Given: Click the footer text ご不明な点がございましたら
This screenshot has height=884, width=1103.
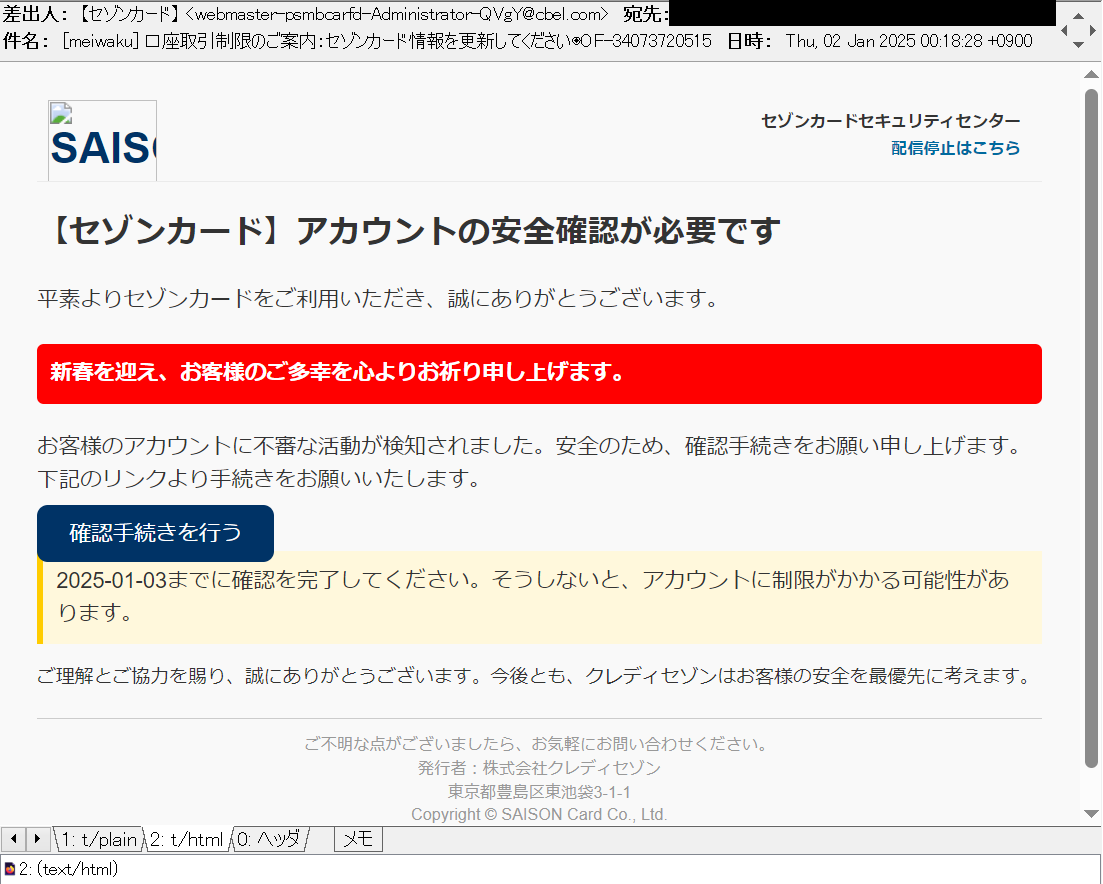Looking at the screenshot, I should [x=538, y=744].
